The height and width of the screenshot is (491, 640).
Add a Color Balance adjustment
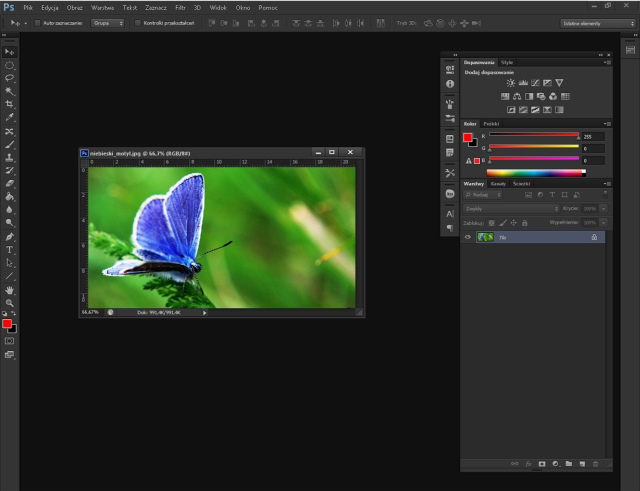[517, 96]
